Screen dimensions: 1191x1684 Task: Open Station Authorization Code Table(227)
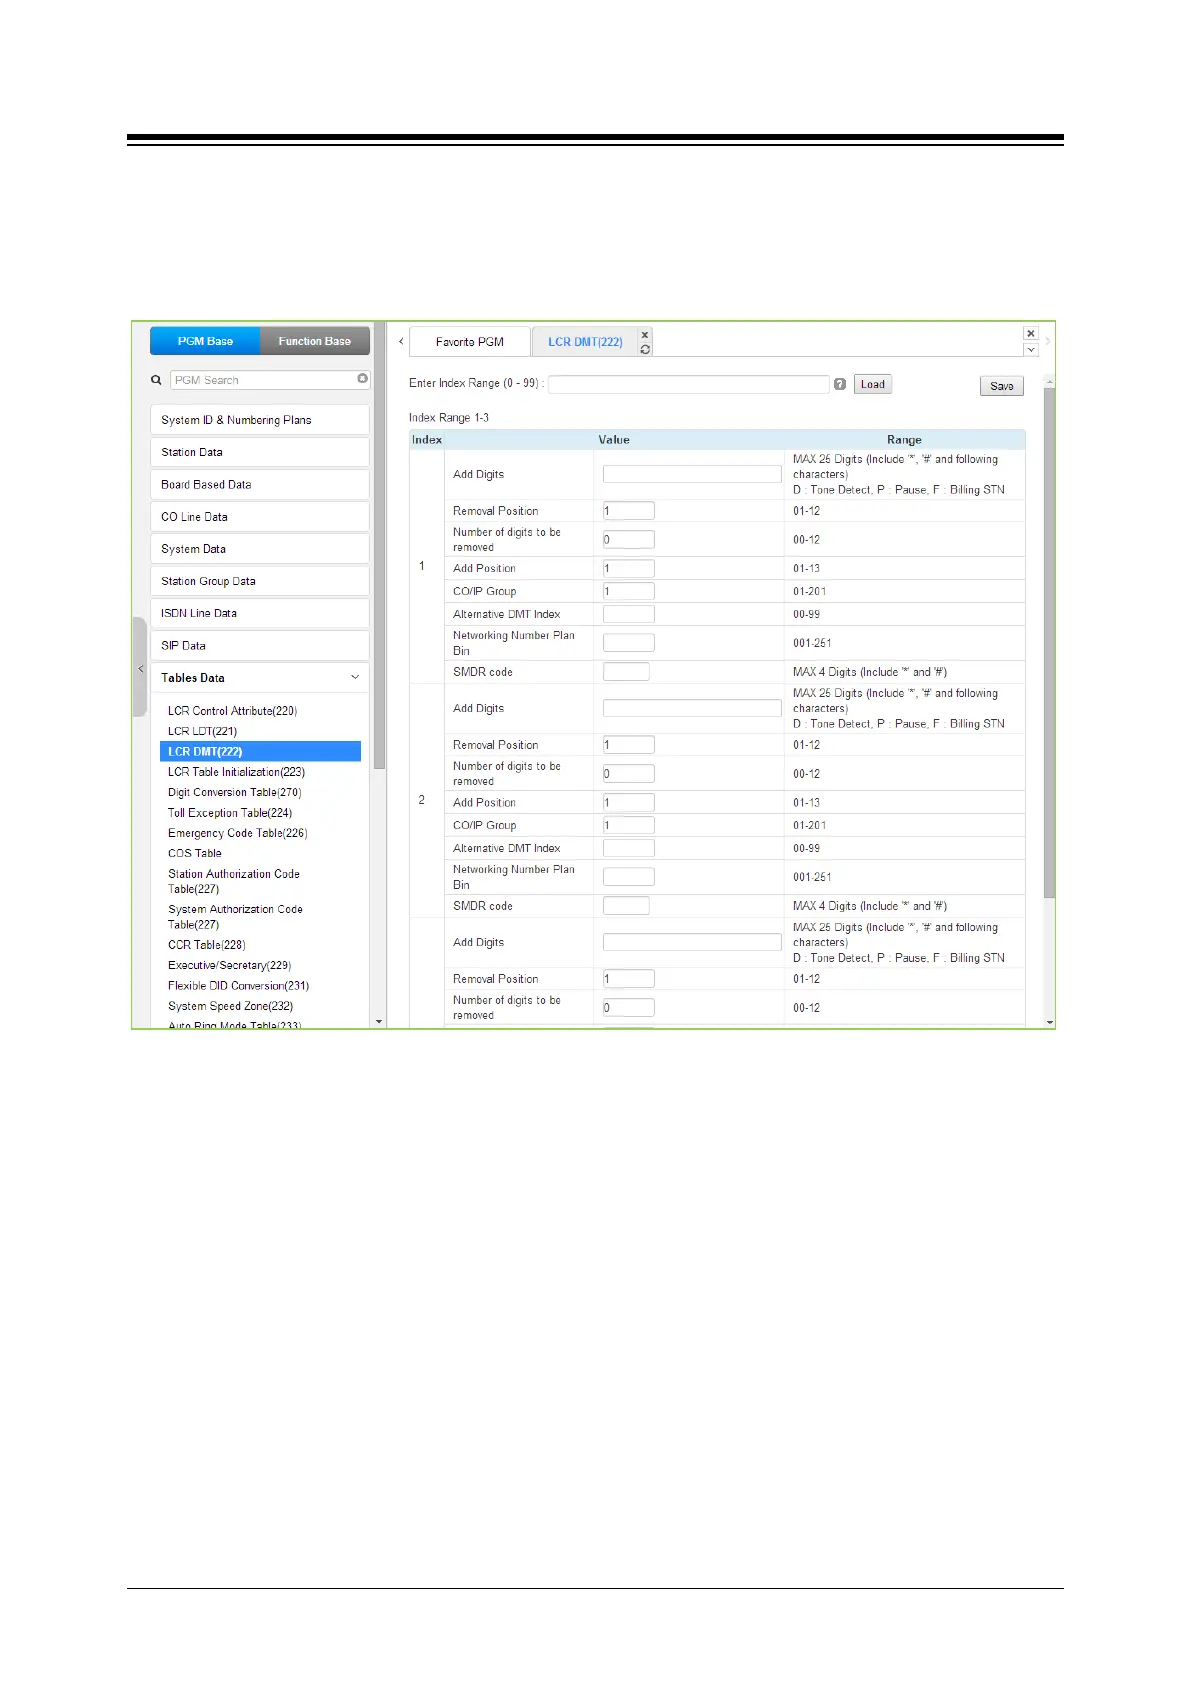click(234, 881)
